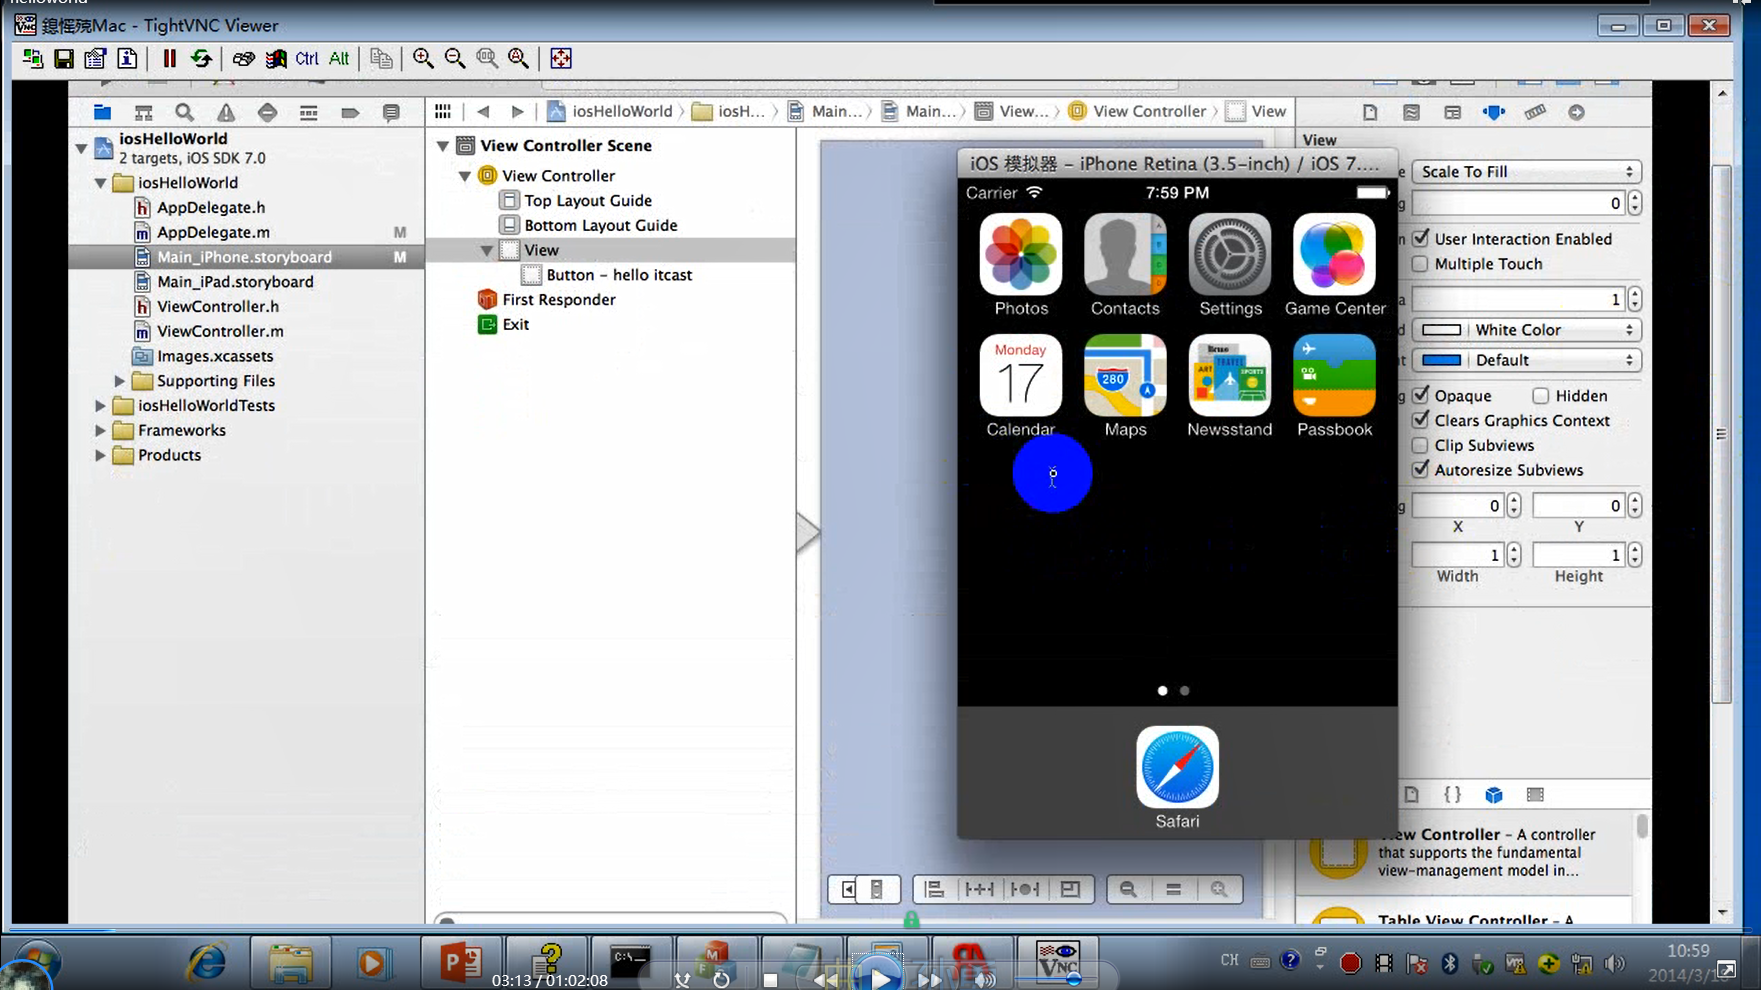The height and width of the screenshot is (990, 1761).
Task: Toggle User Interaction Enabled checkbox
Action: coord(1420,238)
